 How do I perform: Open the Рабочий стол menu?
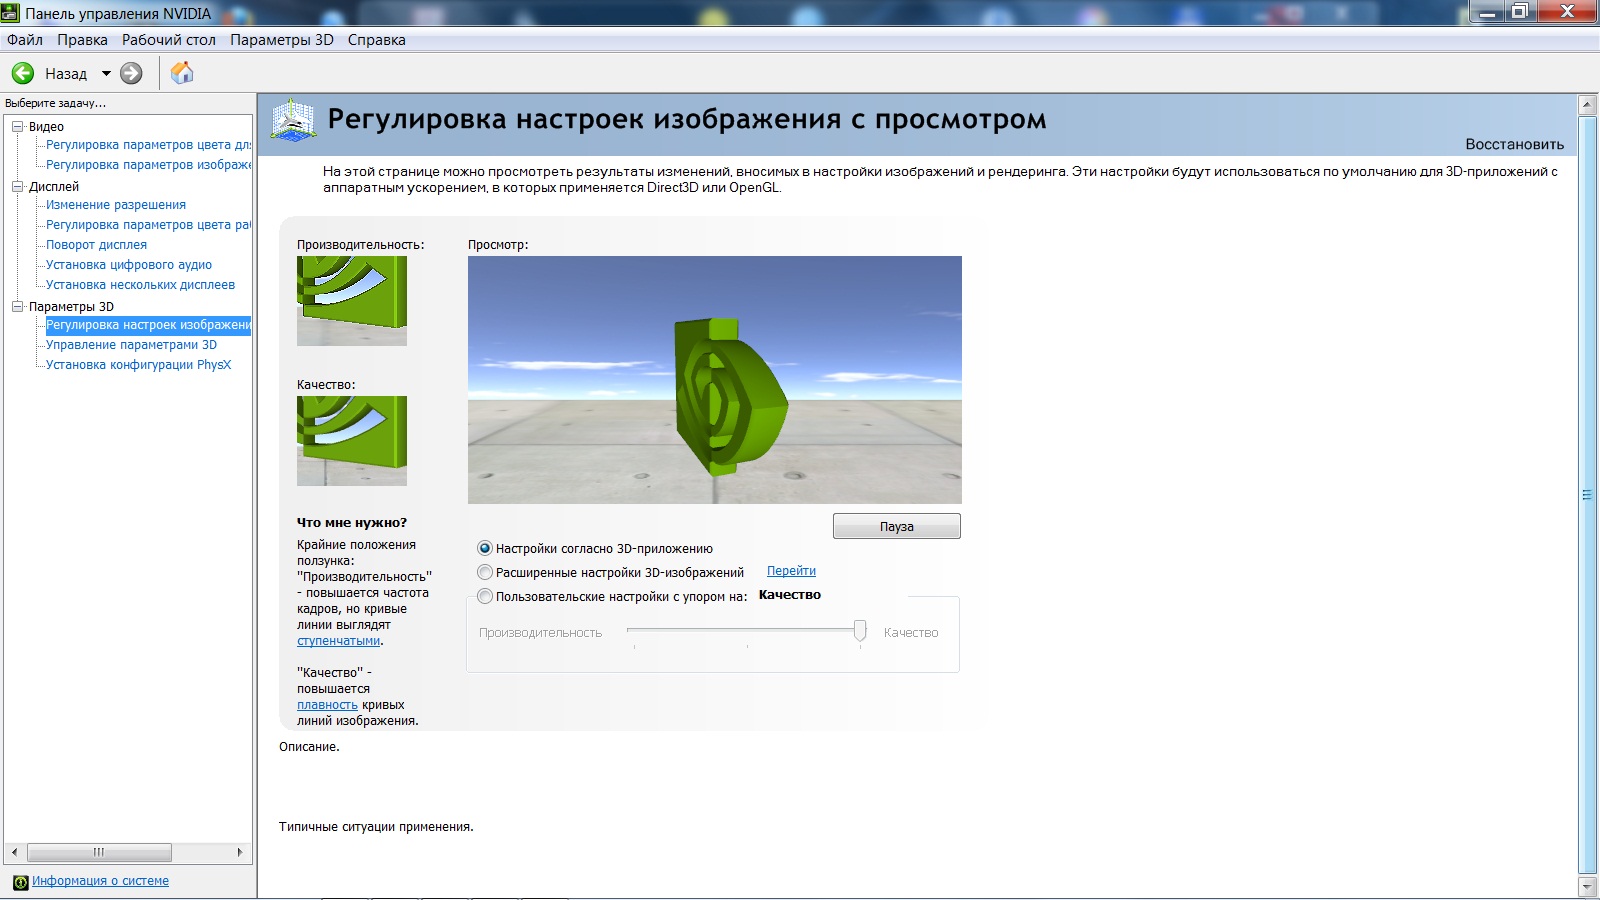(x=169, y=40)
